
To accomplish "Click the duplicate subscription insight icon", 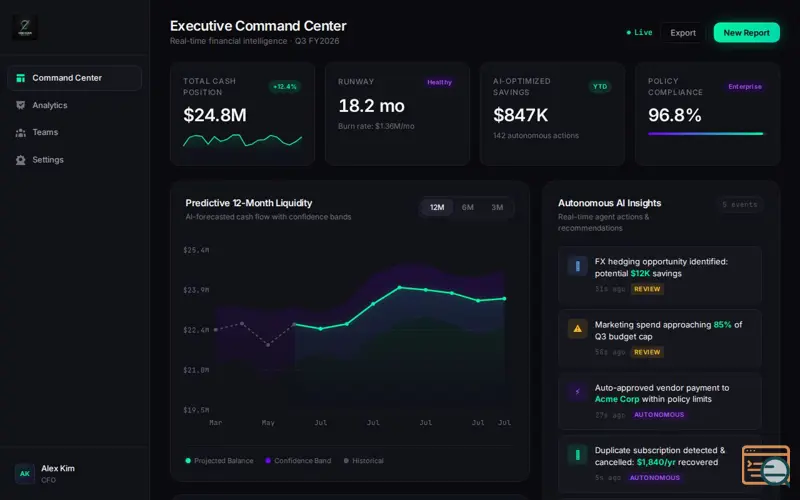I will pyautogui.click(x=578, y=455).
